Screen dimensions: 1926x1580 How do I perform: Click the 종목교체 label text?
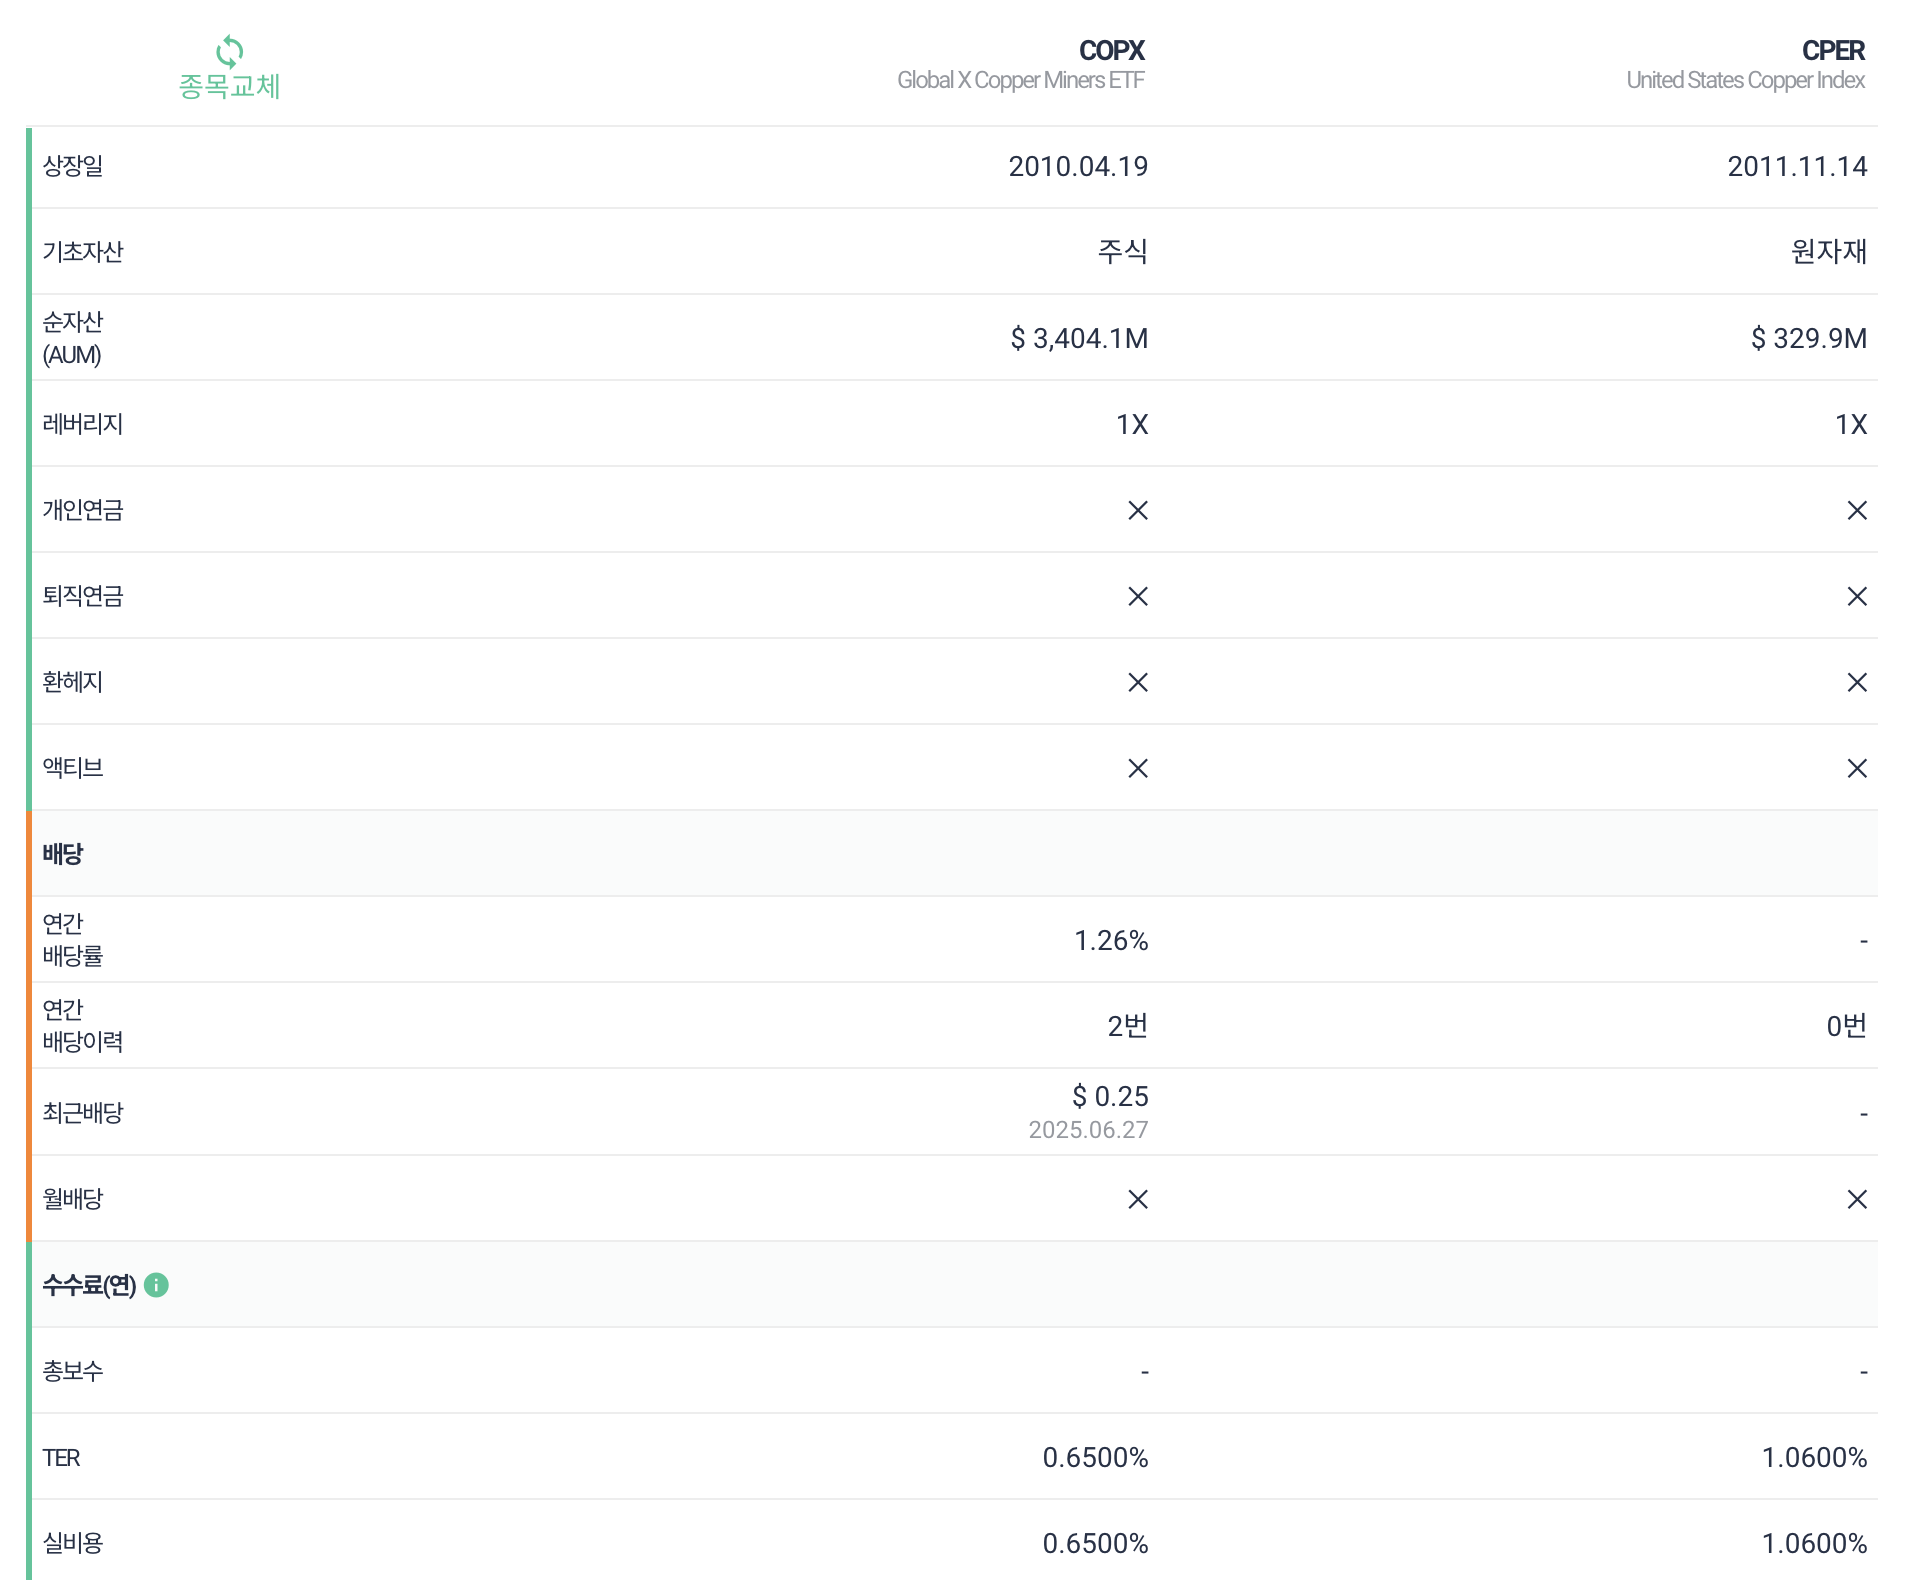coord(229,87)
